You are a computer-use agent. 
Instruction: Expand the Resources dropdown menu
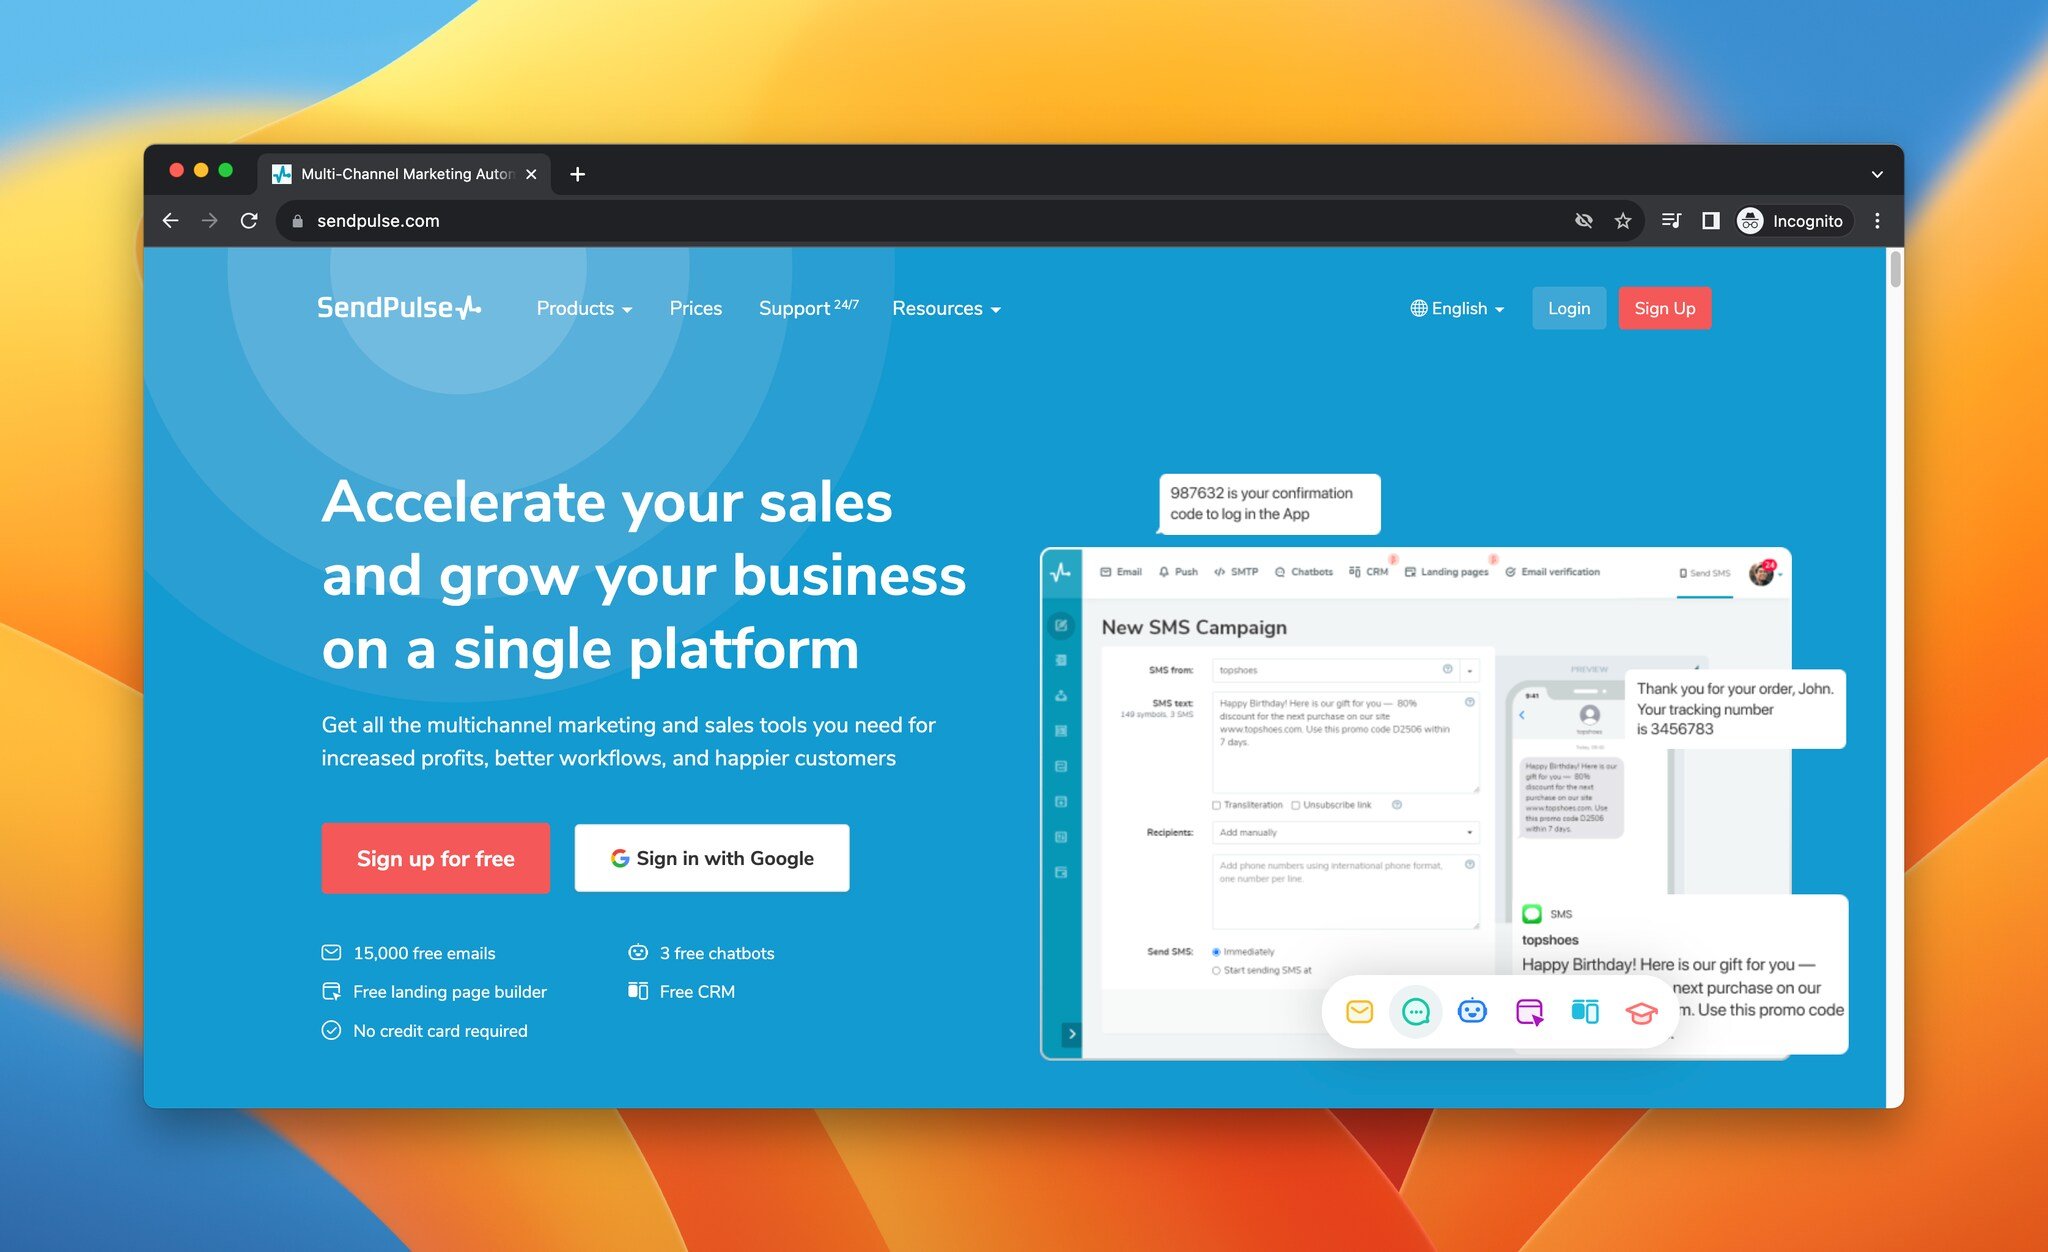coord(946,307)
